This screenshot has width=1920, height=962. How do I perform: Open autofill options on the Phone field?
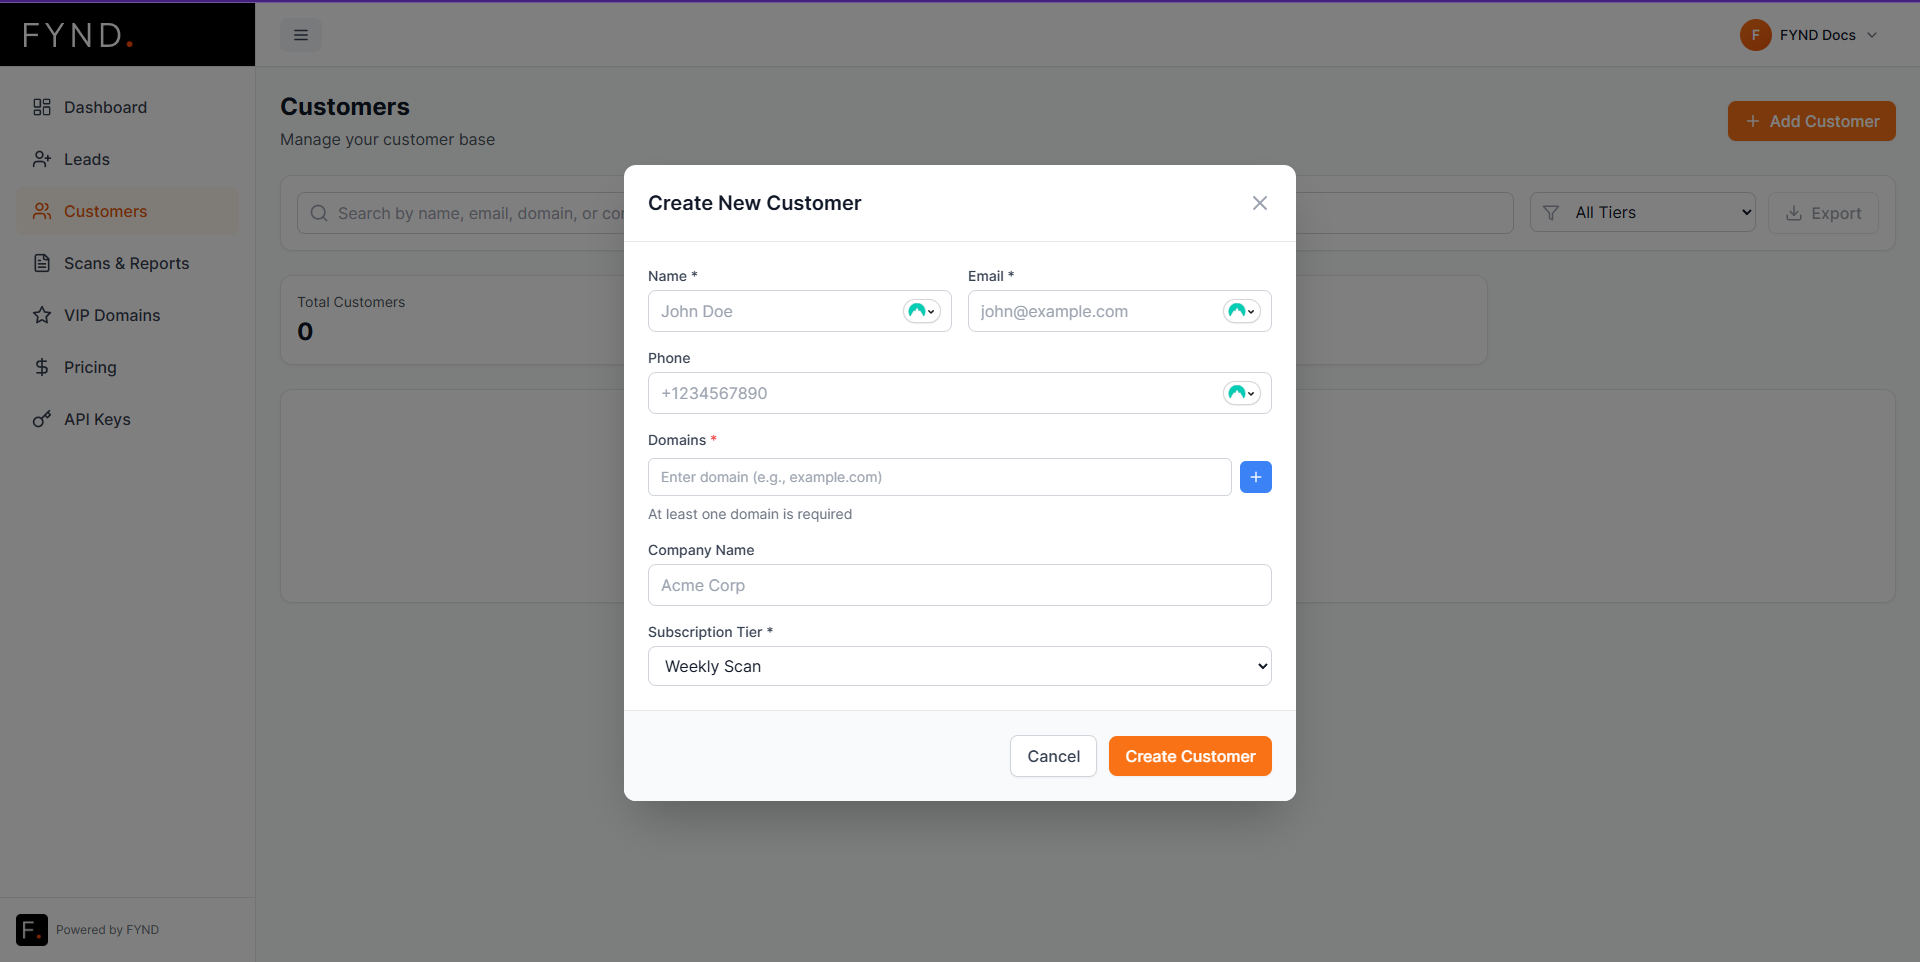pos(1241,393)
